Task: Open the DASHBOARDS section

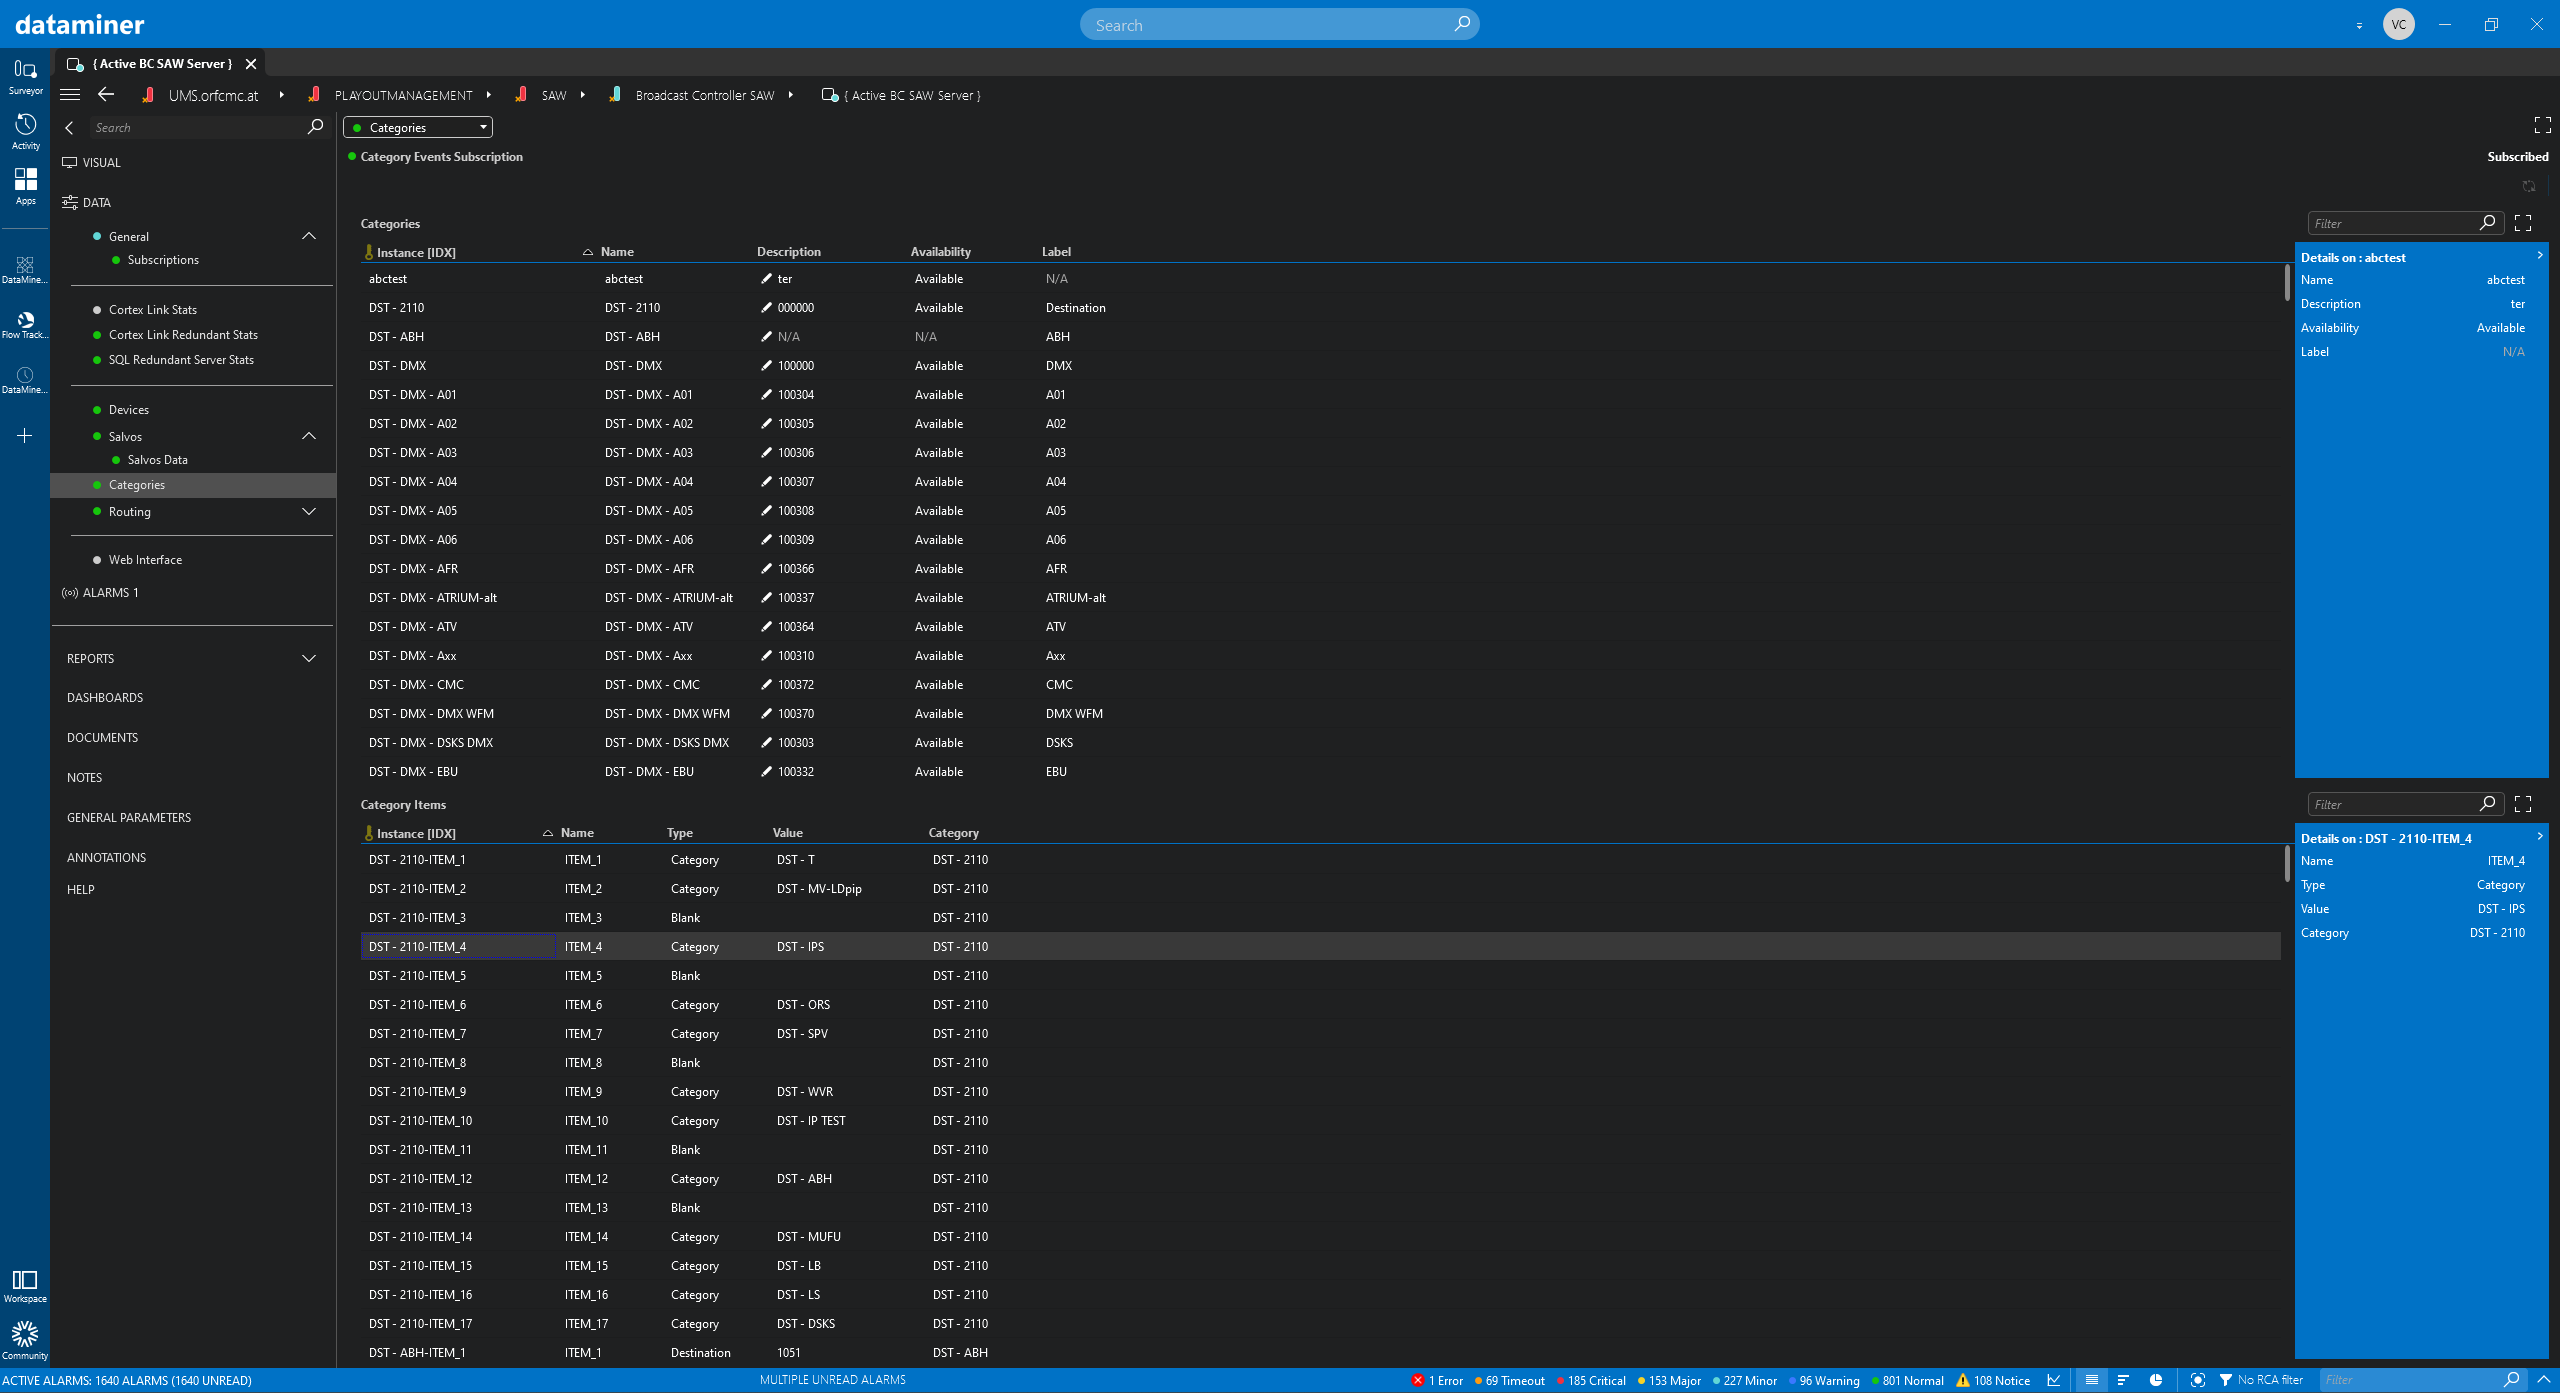Action: [x=105, y=698]
